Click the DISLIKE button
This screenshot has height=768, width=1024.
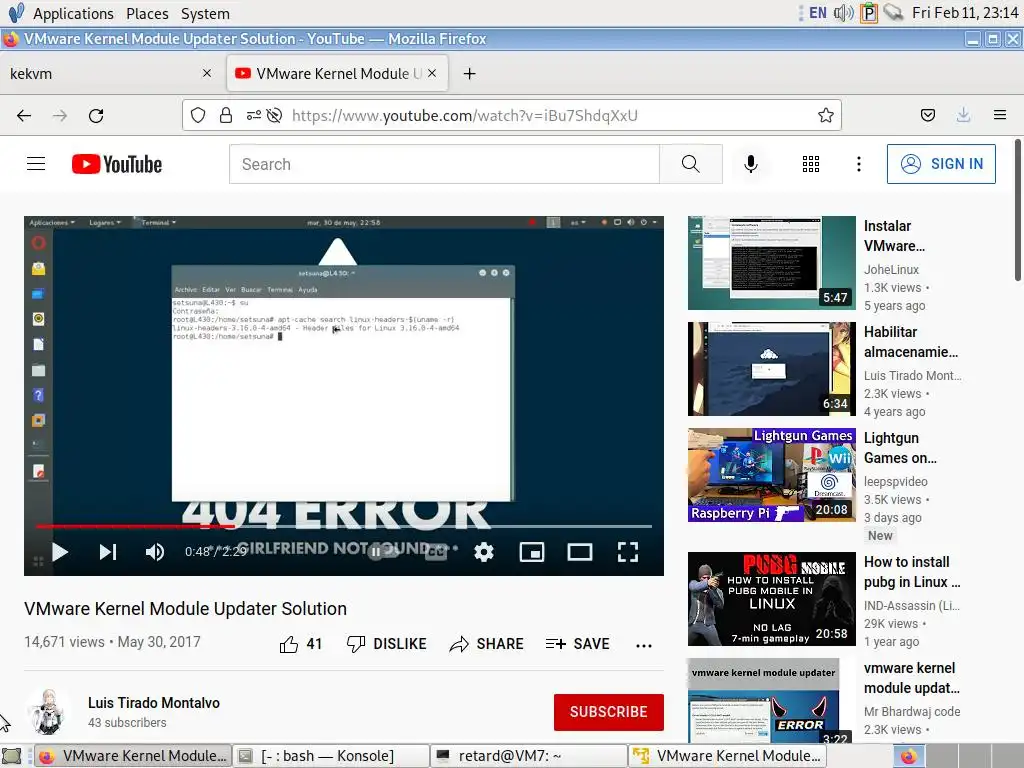(387, 644)
